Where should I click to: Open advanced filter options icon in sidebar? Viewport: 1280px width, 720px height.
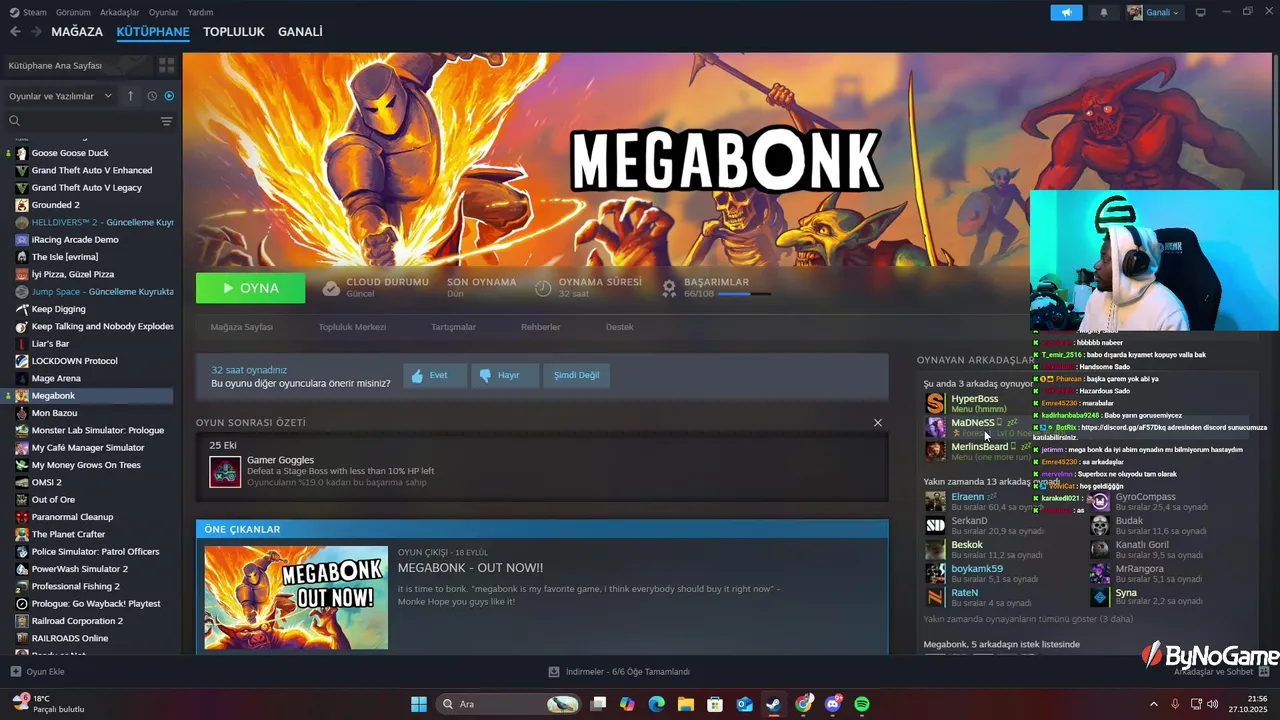(x=166, y=121)
